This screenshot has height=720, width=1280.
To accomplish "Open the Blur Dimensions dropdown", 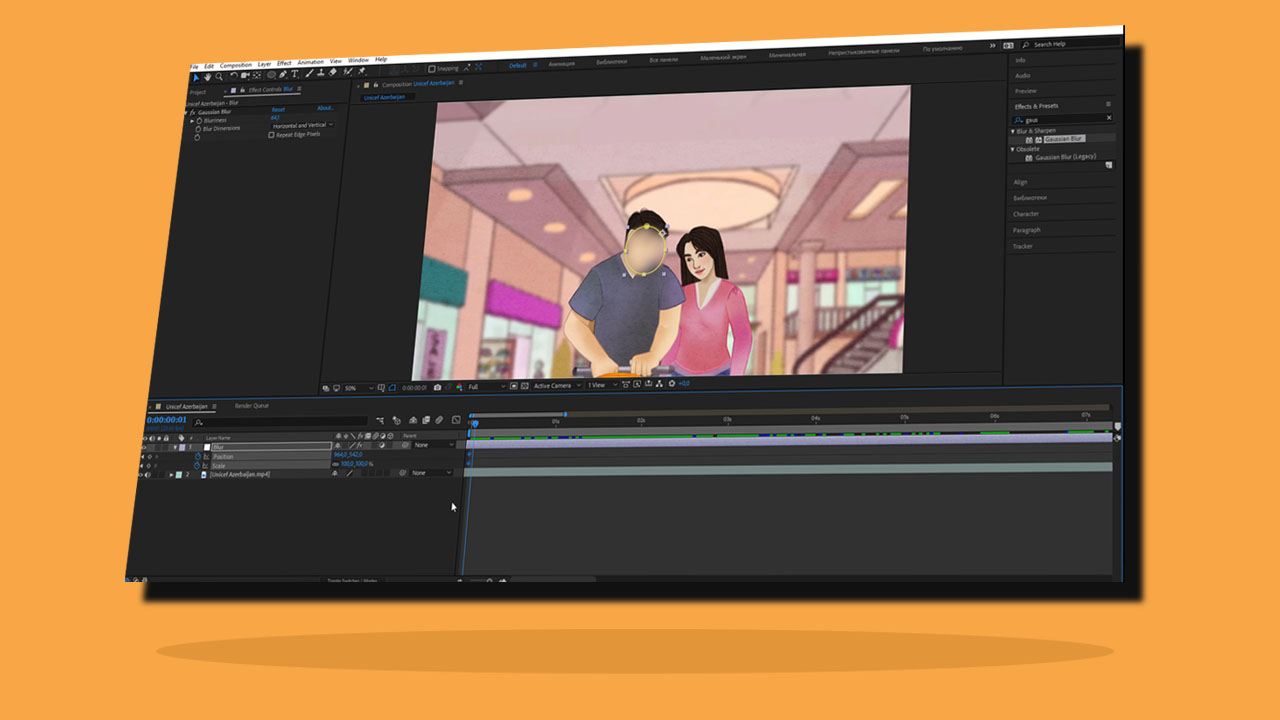I will click(301, 125).
